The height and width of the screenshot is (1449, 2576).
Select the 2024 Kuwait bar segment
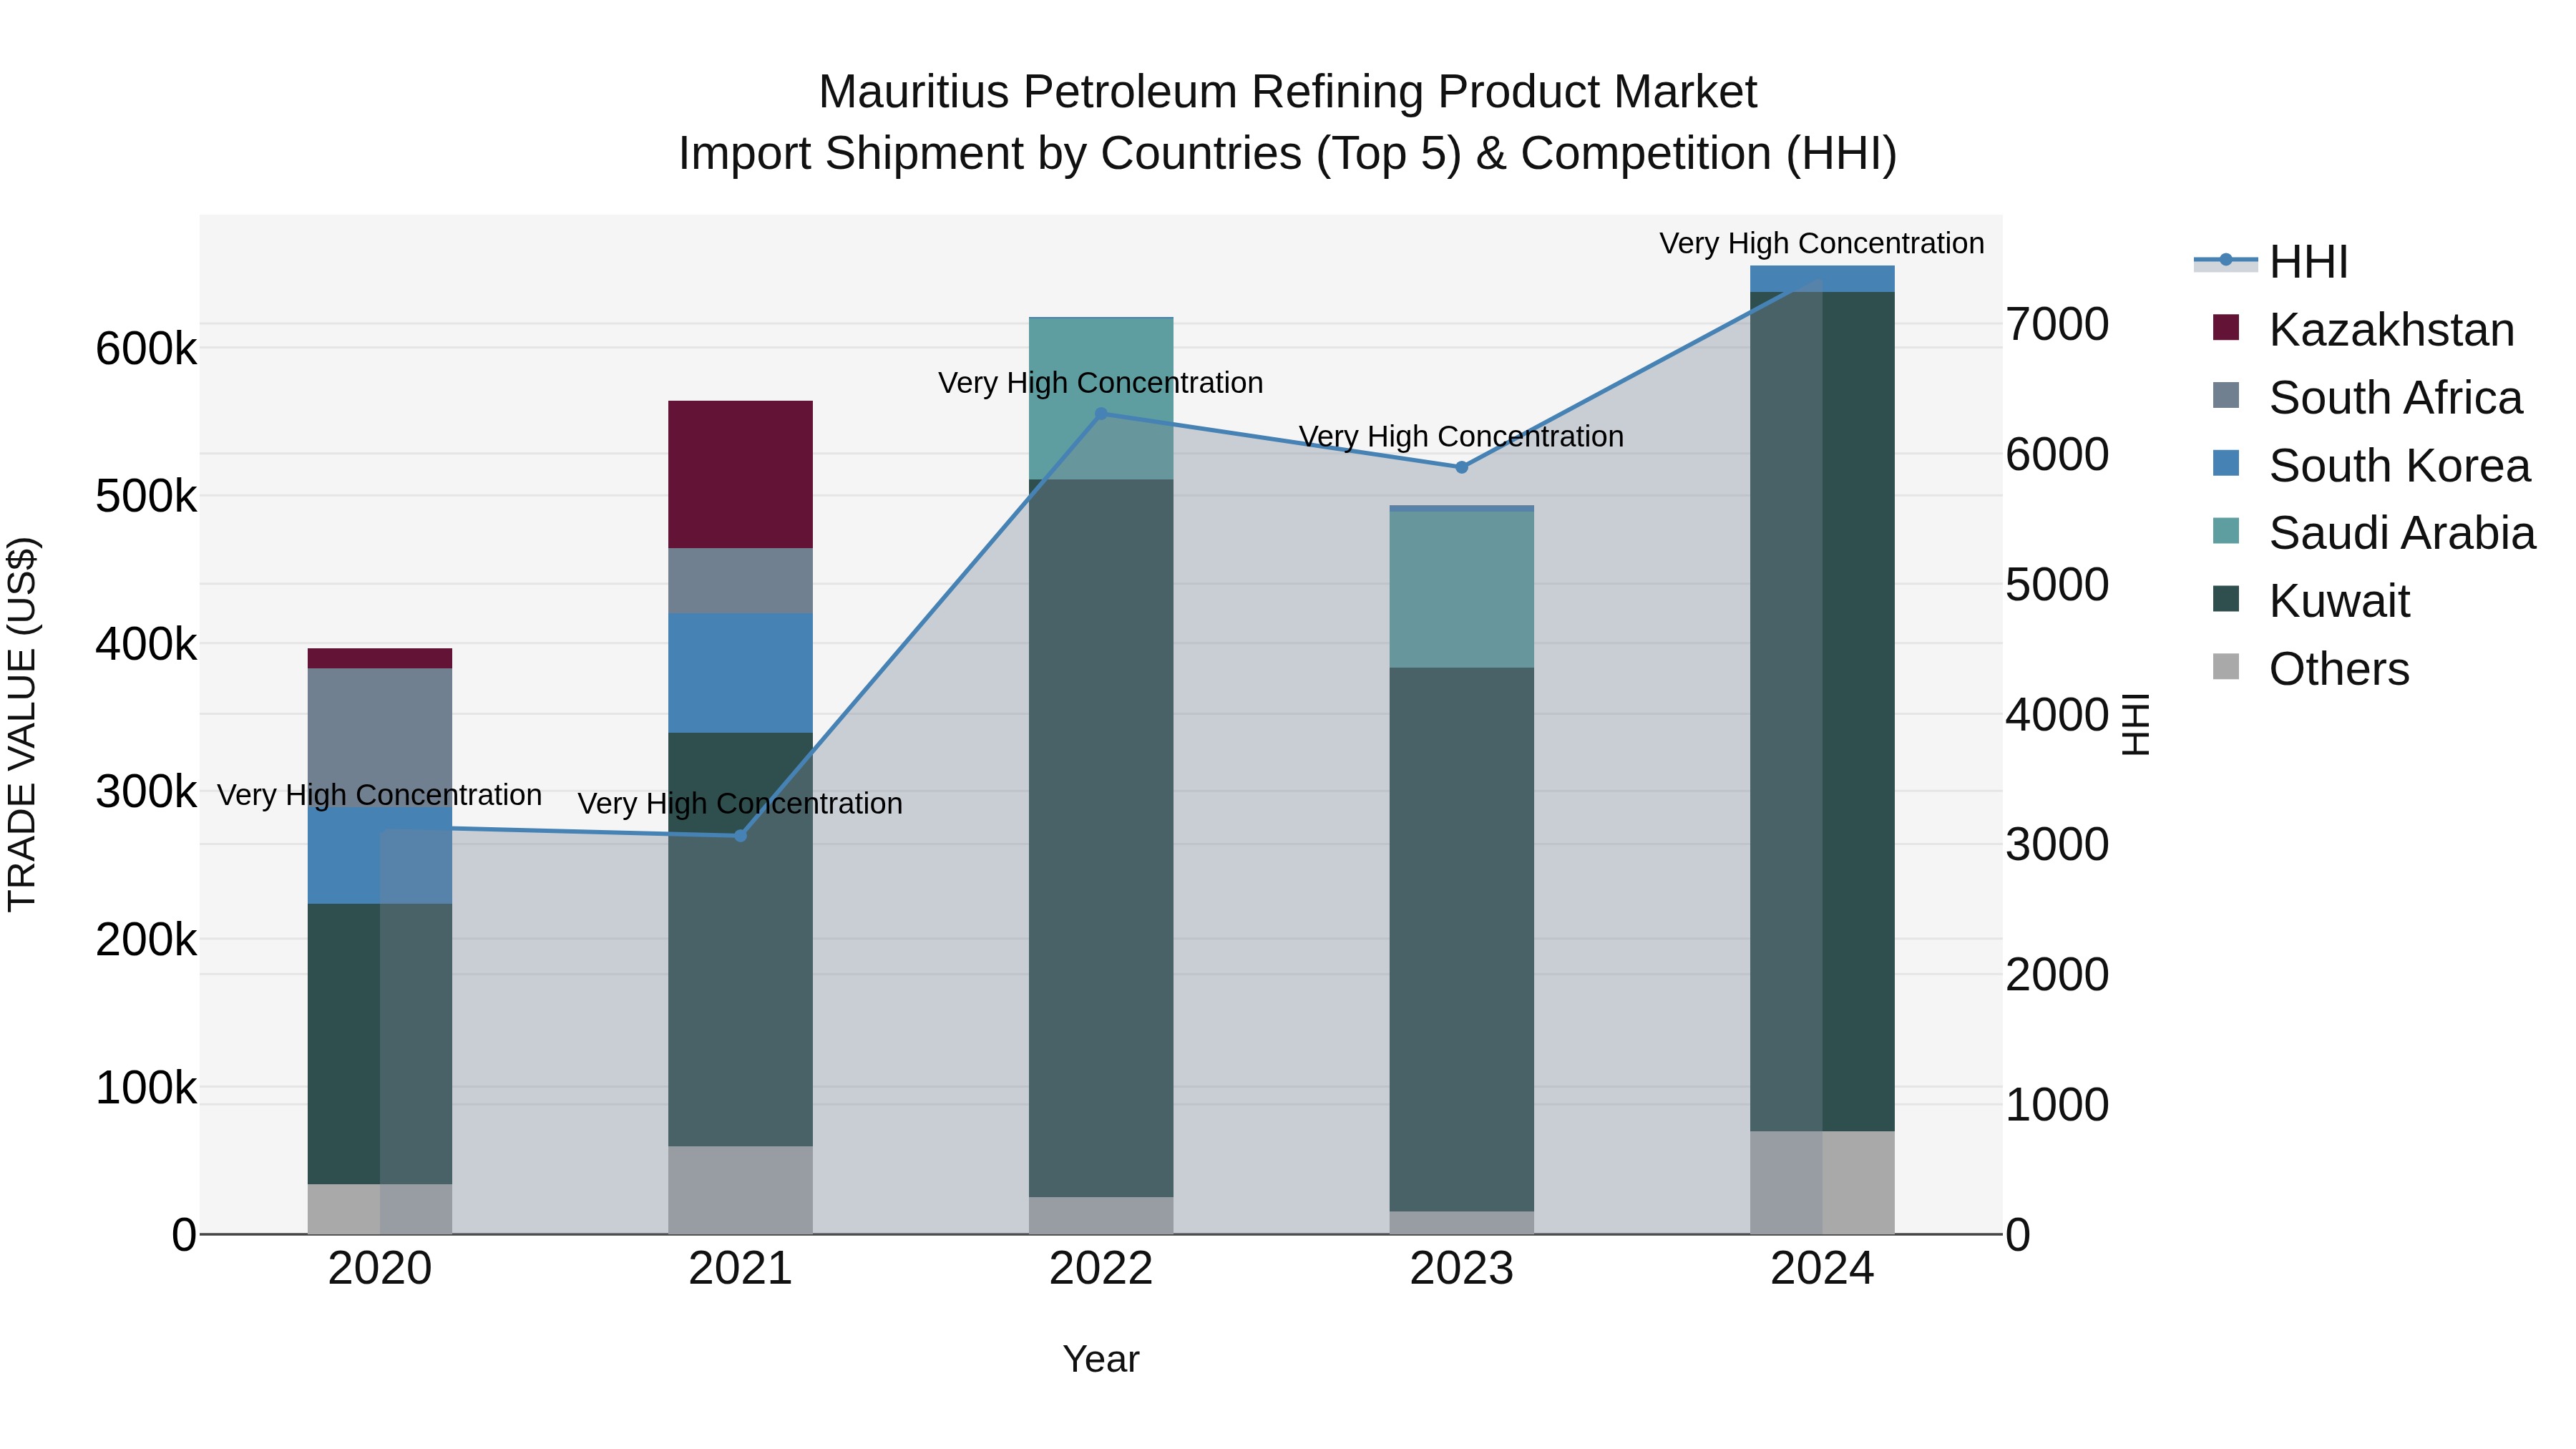1822,712
